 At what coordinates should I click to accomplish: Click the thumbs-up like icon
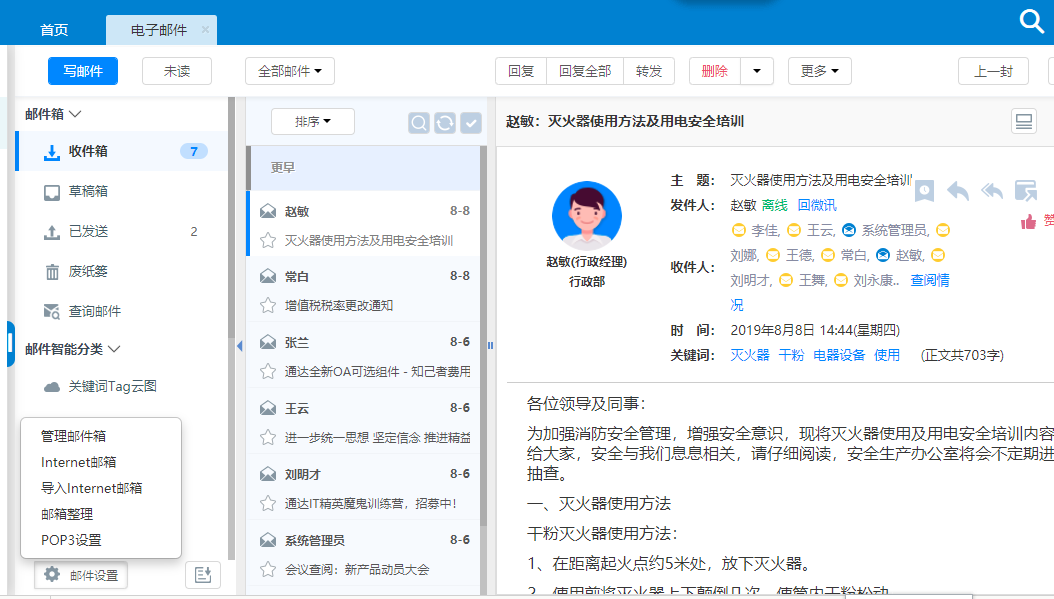click(x=1028, y=222)
